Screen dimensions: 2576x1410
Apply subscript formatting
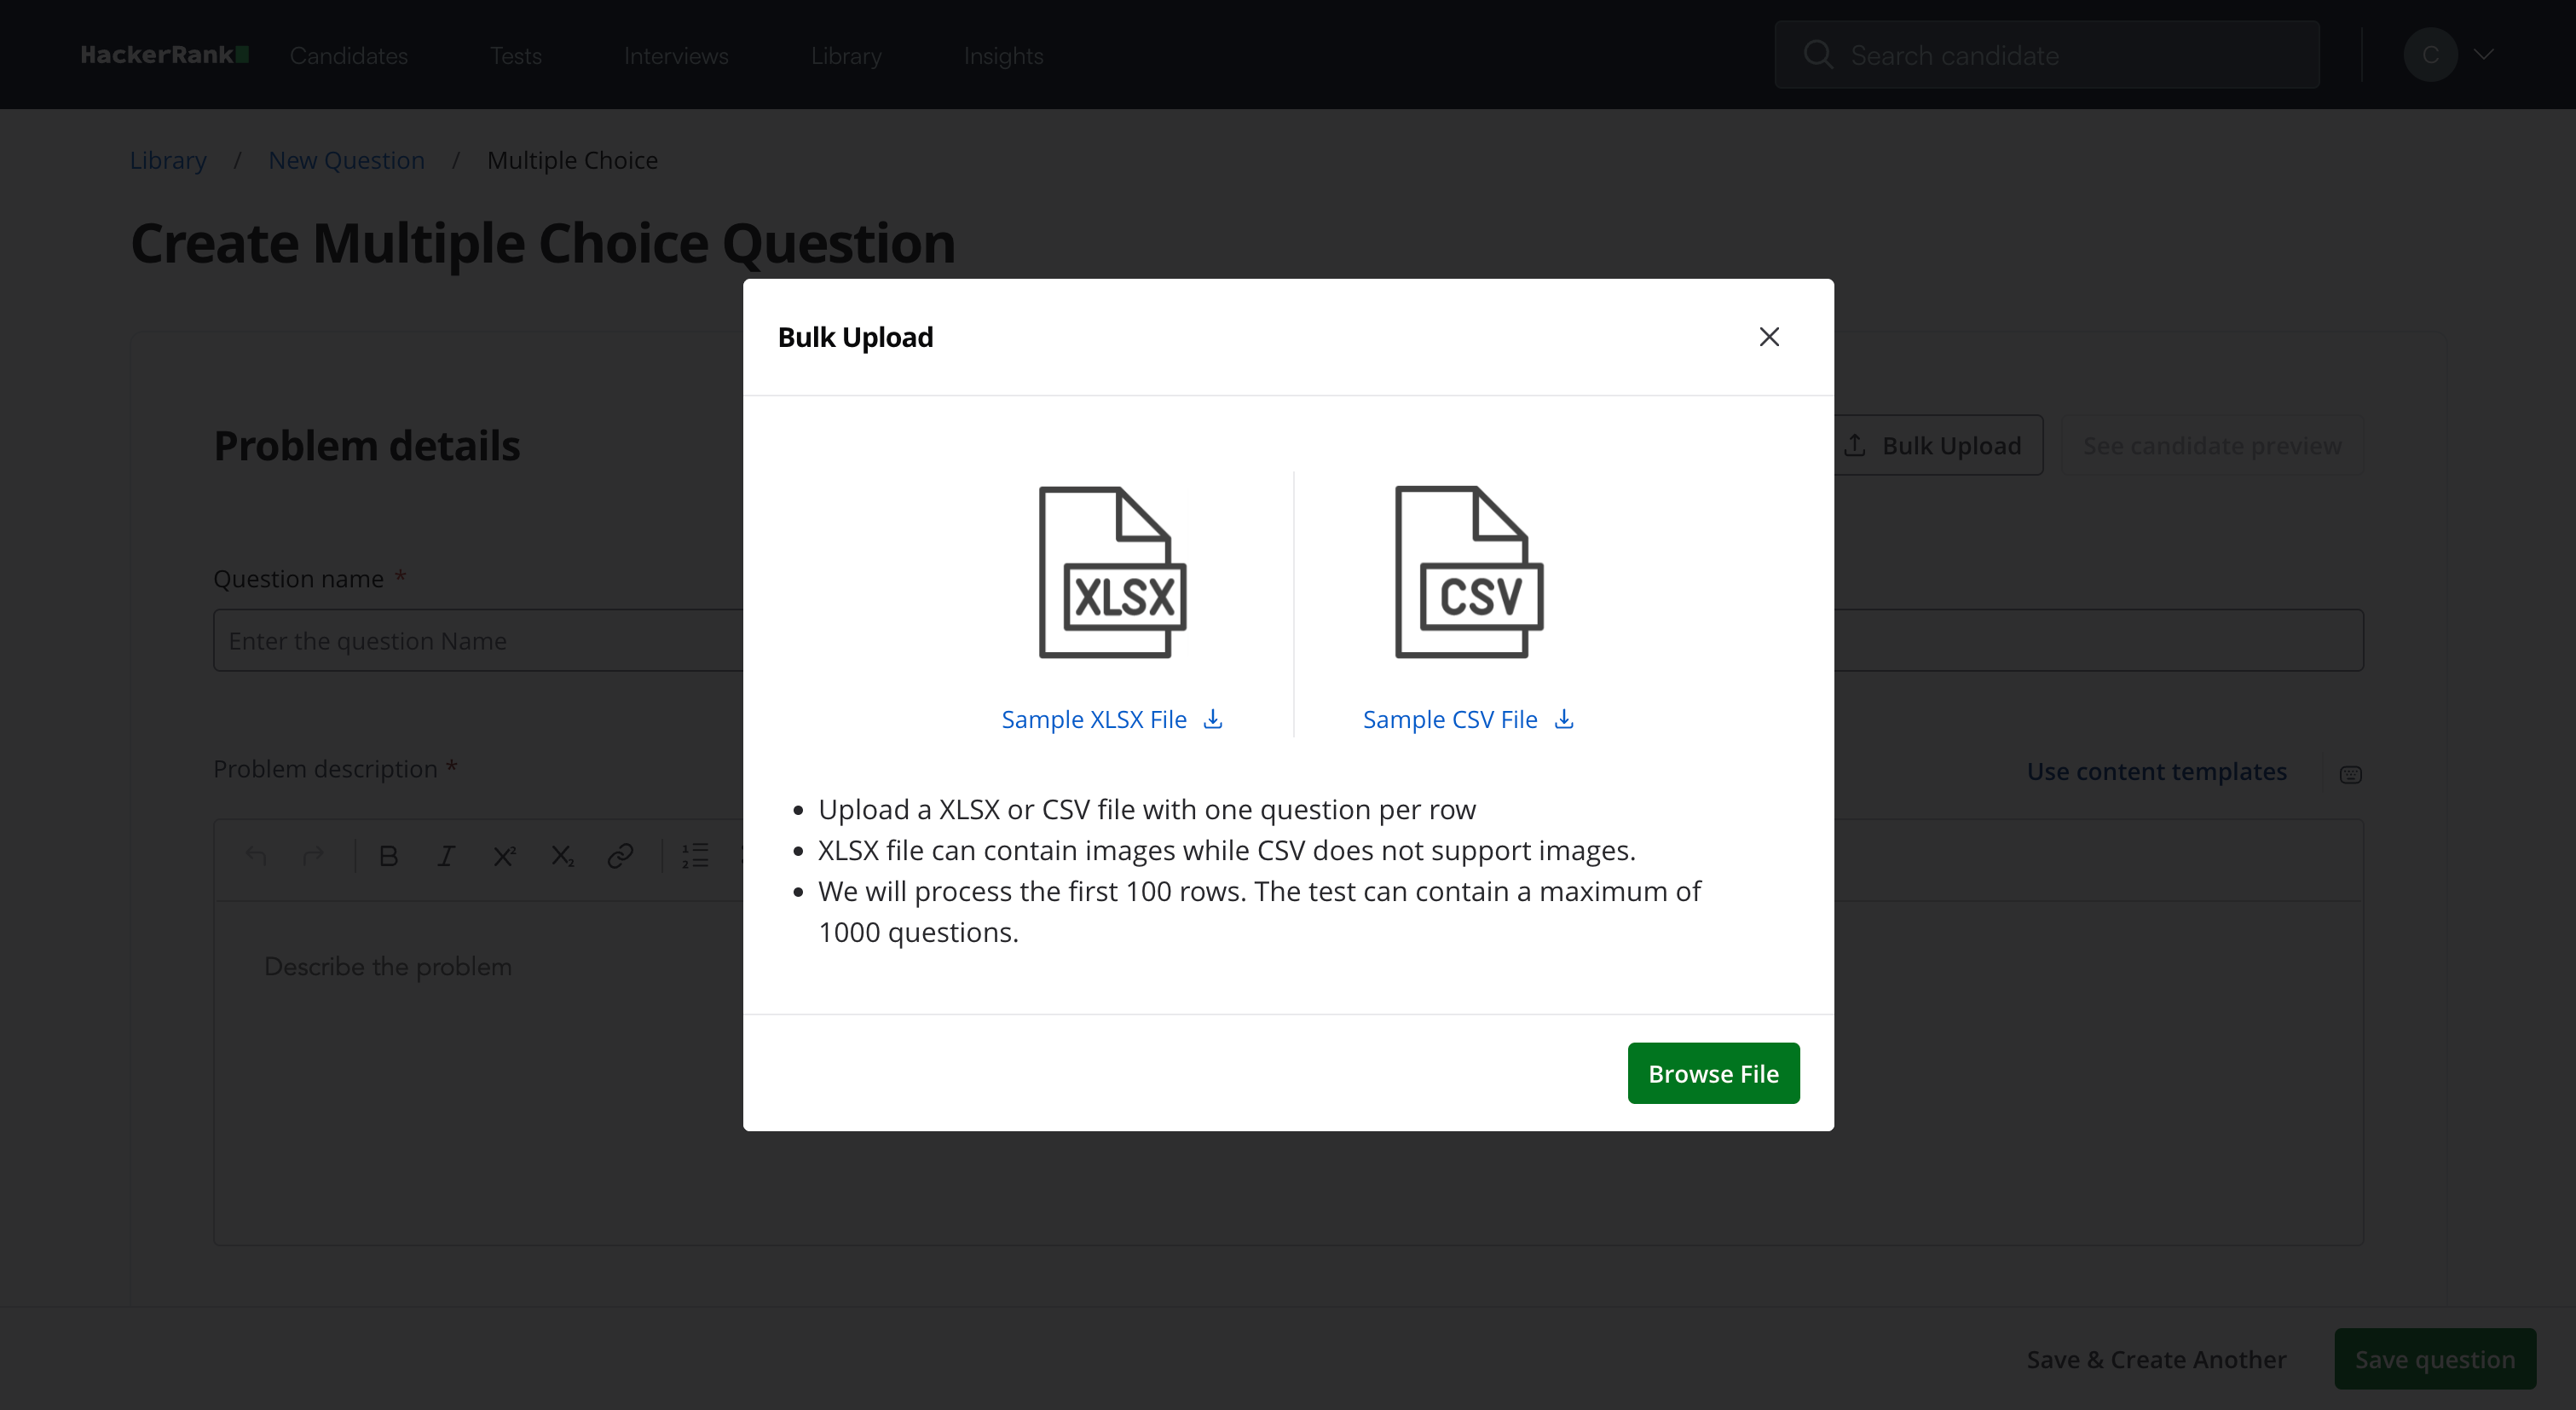[x=562, y=856]
